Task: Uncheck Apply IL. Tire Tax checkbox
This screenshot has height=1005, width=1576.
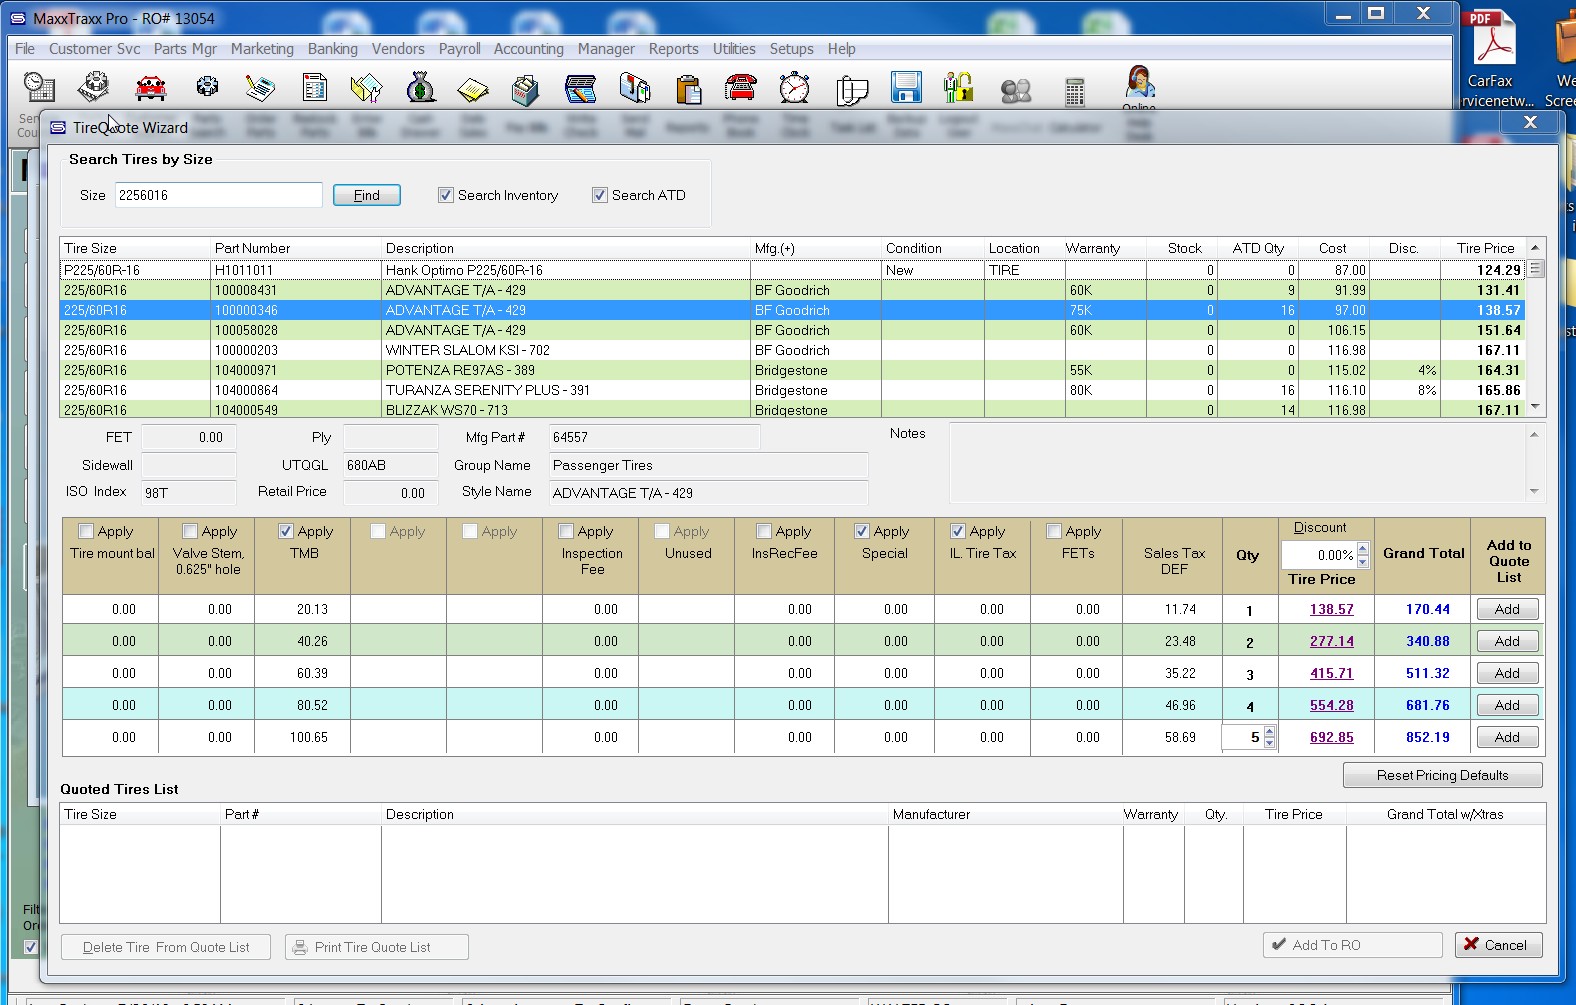Action: [958, 531]
